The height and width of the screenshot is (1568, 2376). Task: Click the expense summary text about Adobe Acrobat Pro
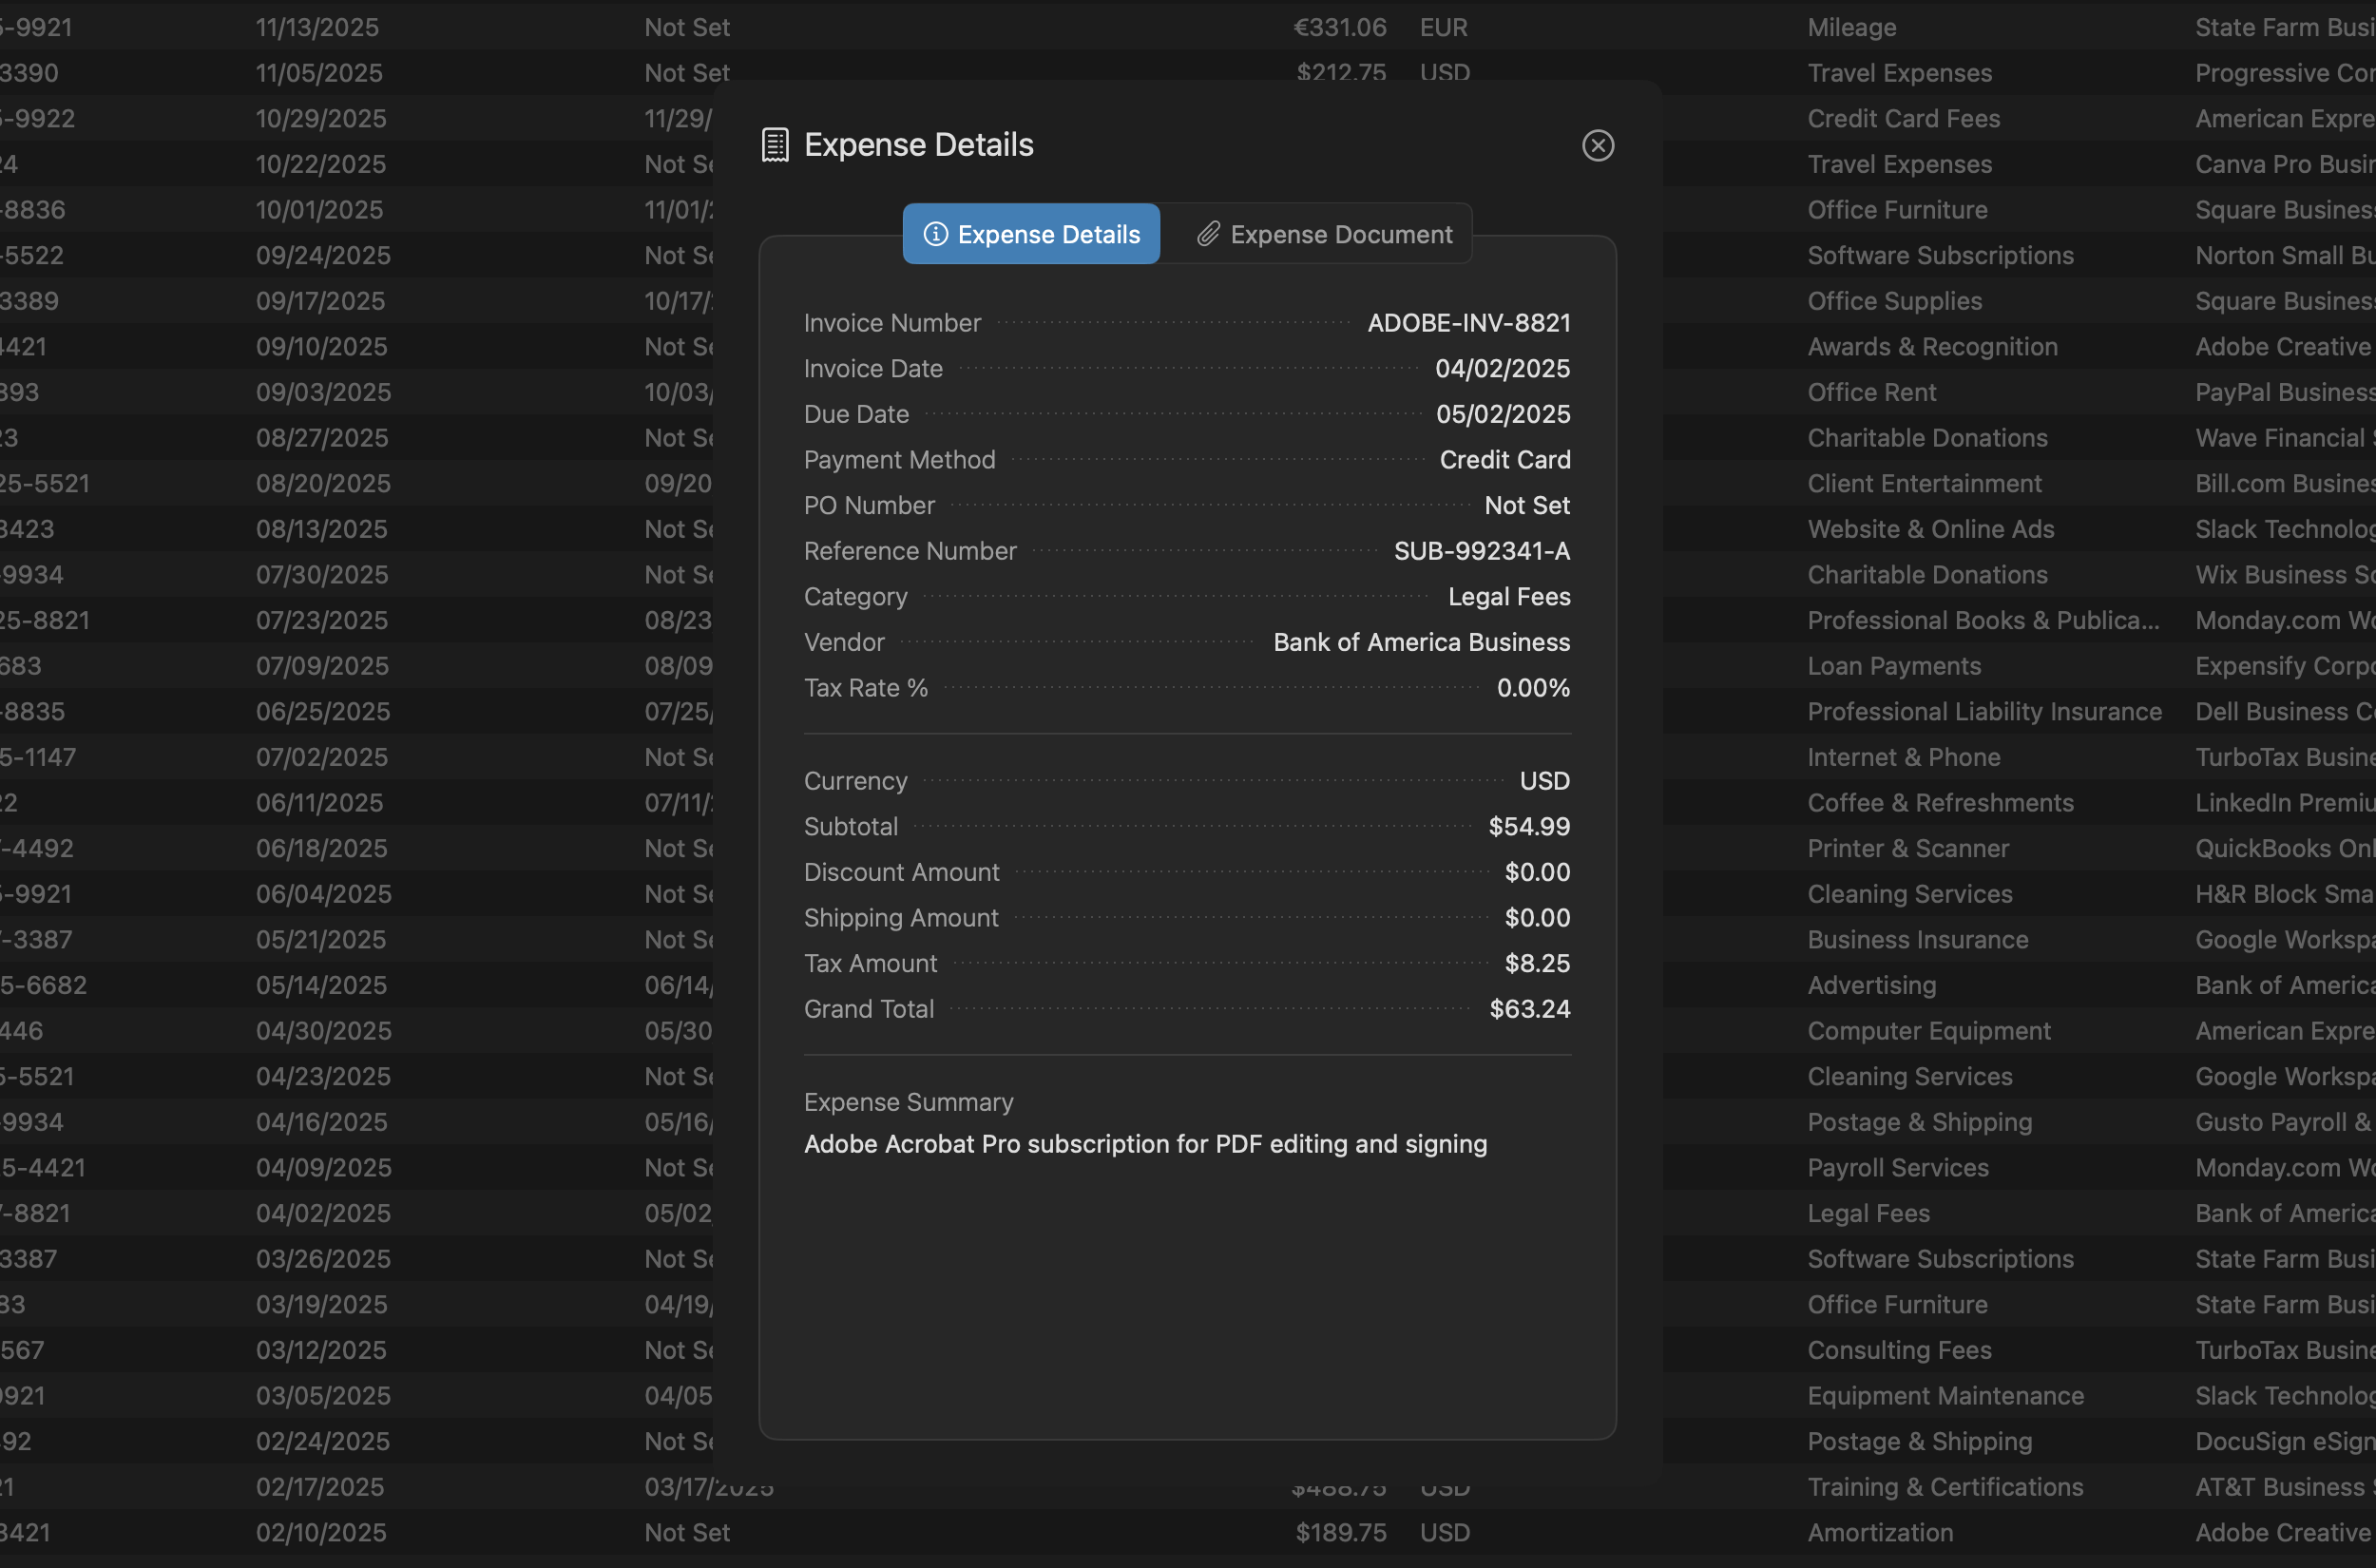point(1145,1144)
